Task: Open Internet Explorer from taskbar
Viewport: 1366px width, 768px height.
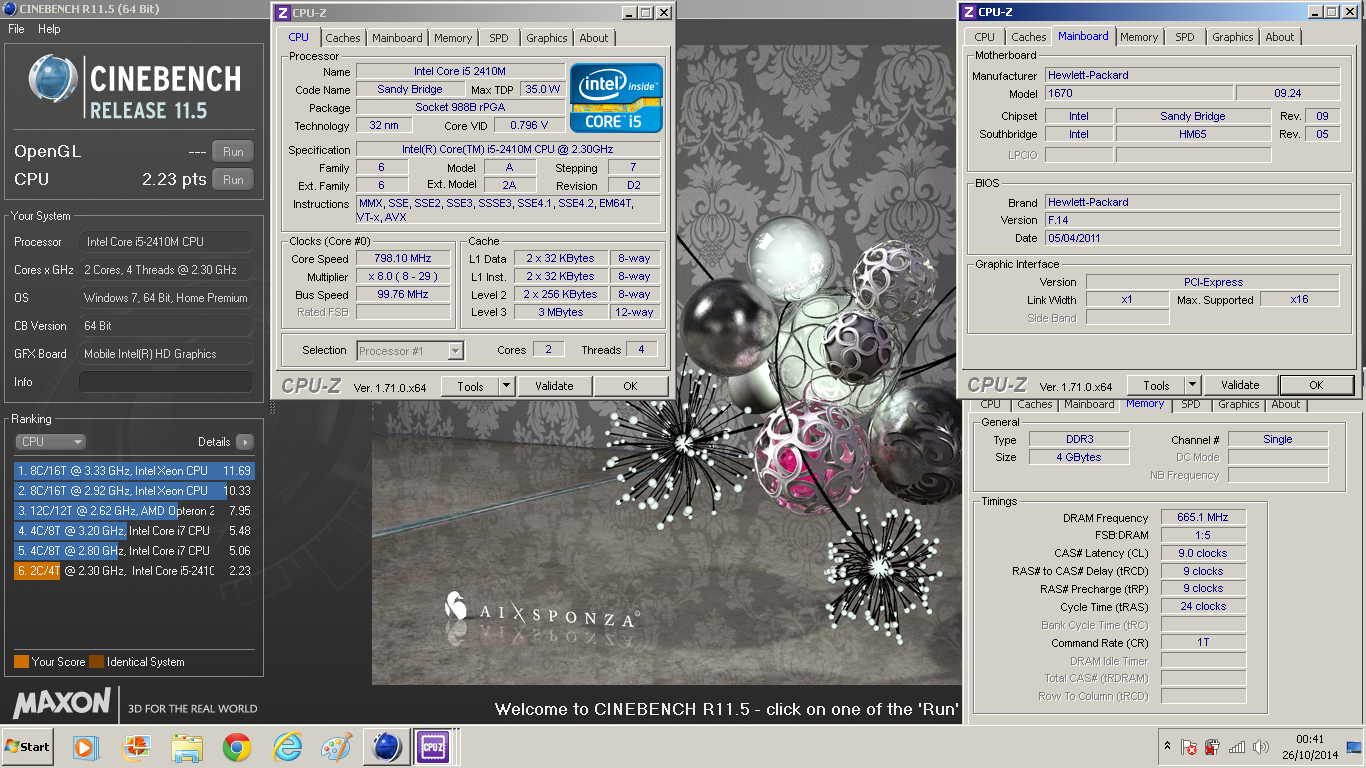Action: (x=287, y=747)
